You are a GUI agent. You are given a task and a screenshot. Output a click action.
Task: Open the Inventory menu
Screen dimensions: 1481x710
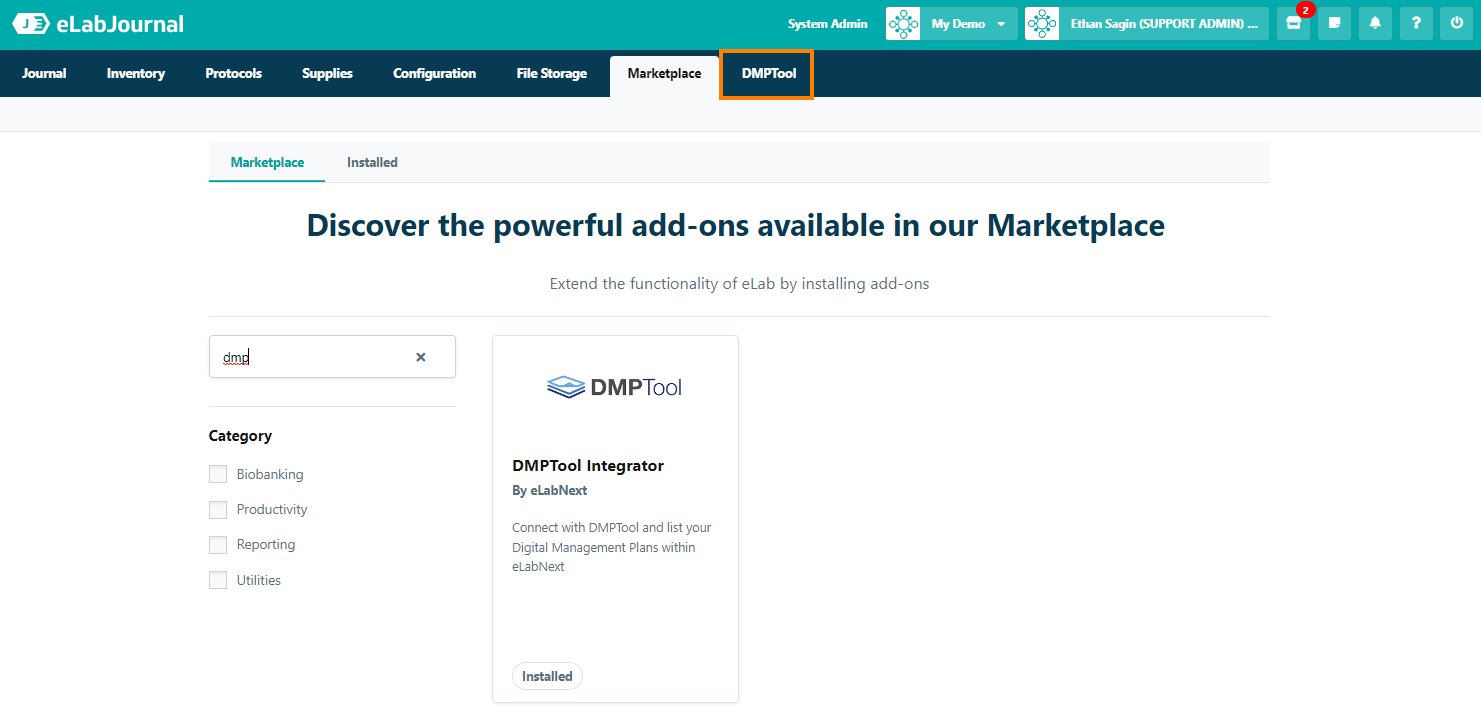[136, 73]
